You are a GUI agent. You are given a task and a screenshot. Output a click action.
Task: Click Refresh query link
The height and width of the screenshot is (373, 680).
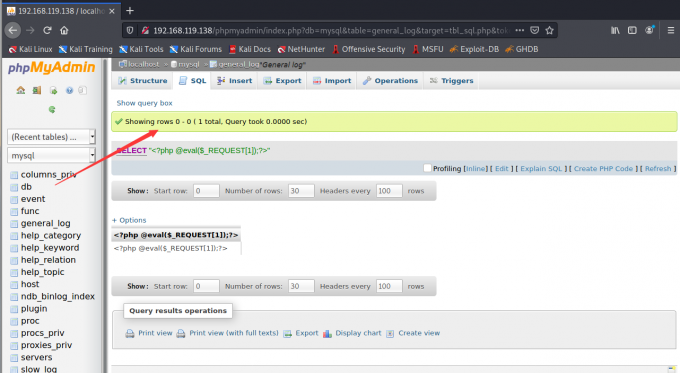tap(658, 169)
